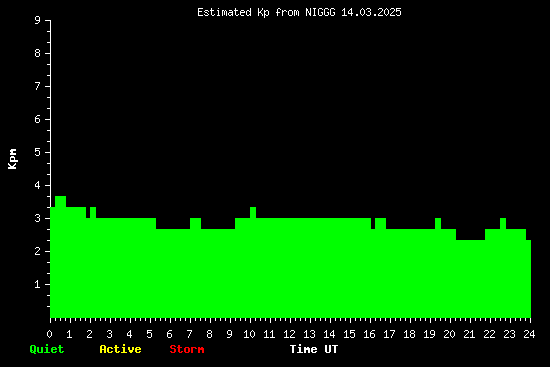Click the lowest green bar section near hour 21

[x=470, y=279]
